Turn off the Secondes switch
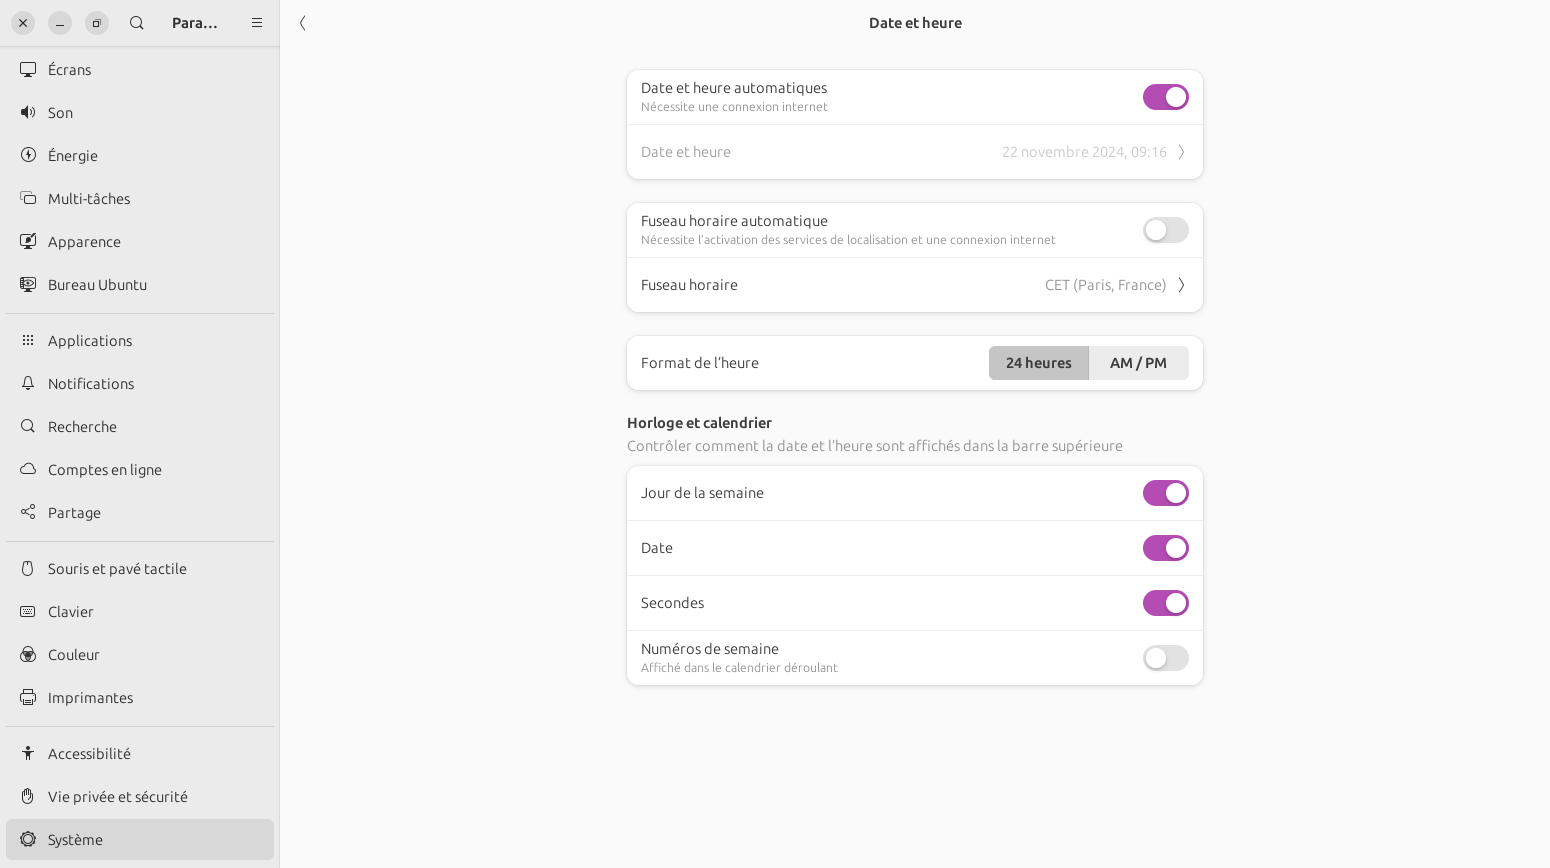 pyautogui.click(x=1166, y=603)
